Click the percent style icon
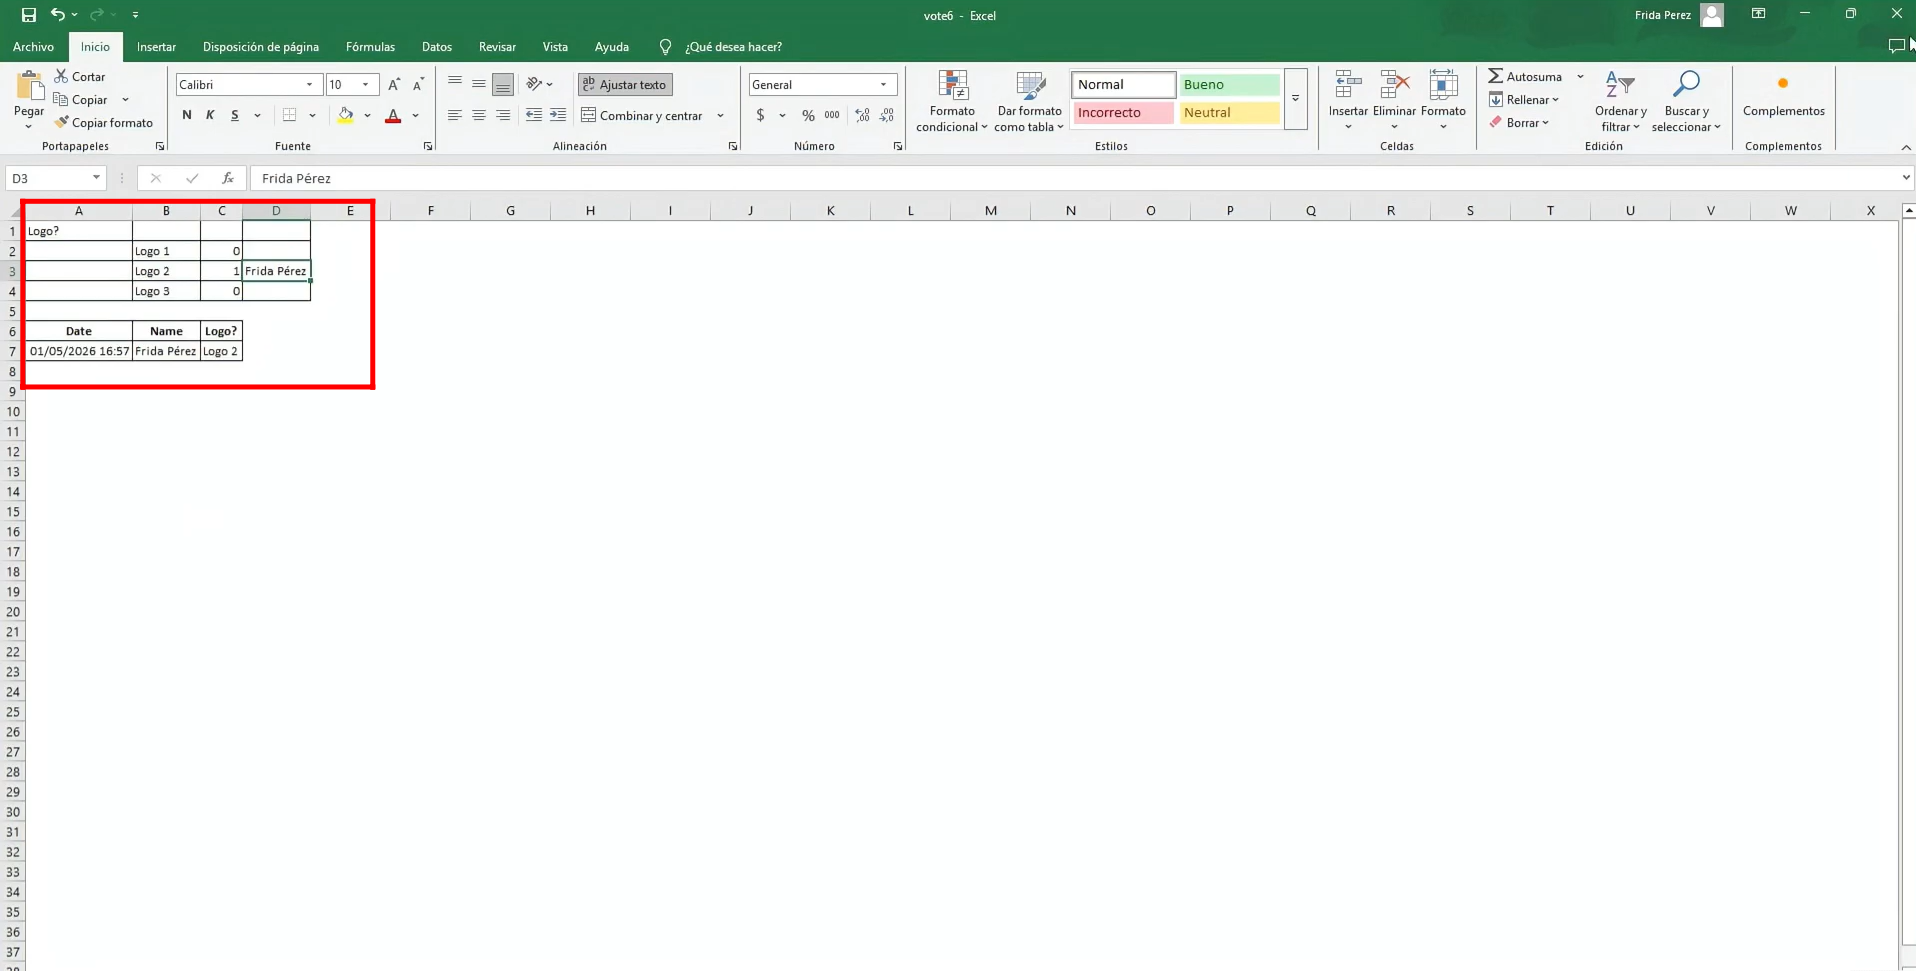 (808, 116)
